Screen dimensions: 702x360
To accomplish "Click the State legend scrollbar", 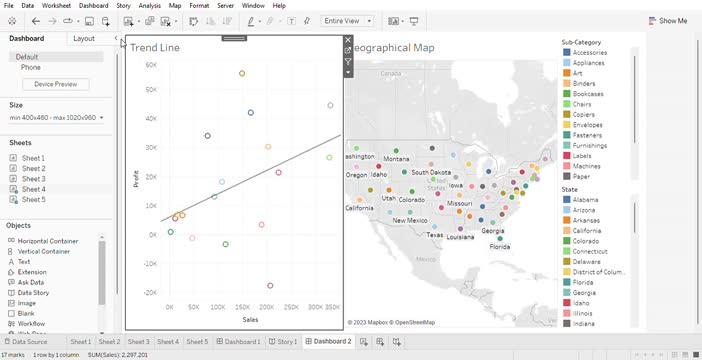I will coord(635,217).
